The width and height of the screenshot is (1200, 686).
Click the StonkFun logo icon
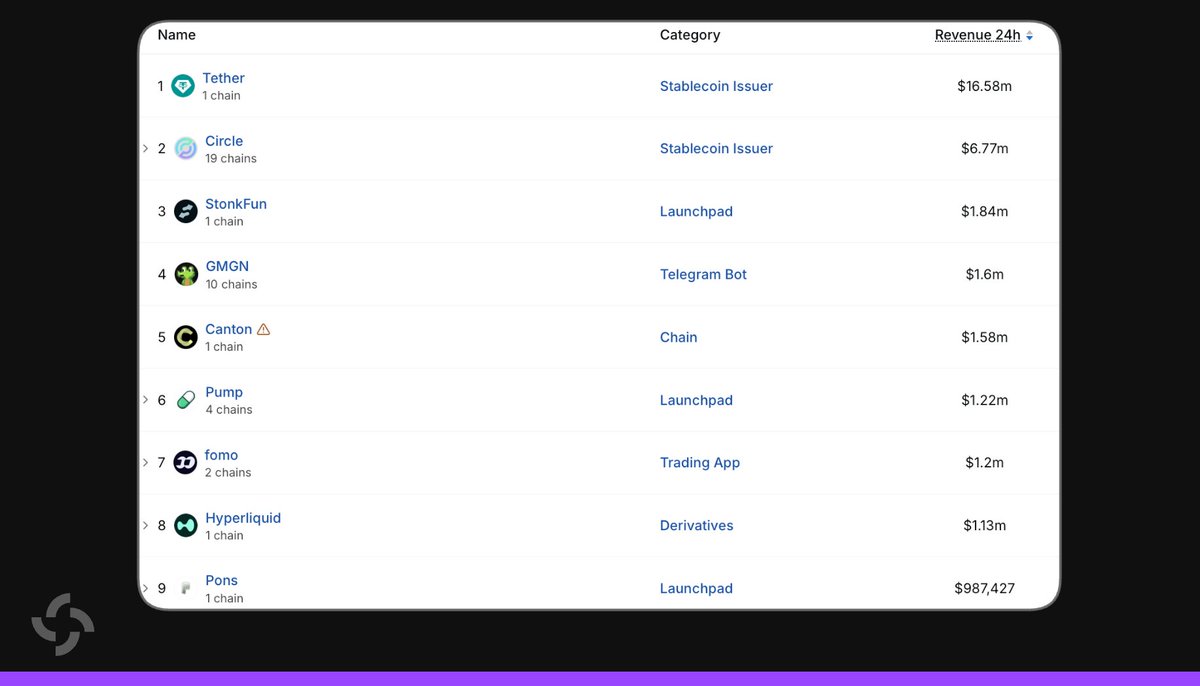point(186,211)
